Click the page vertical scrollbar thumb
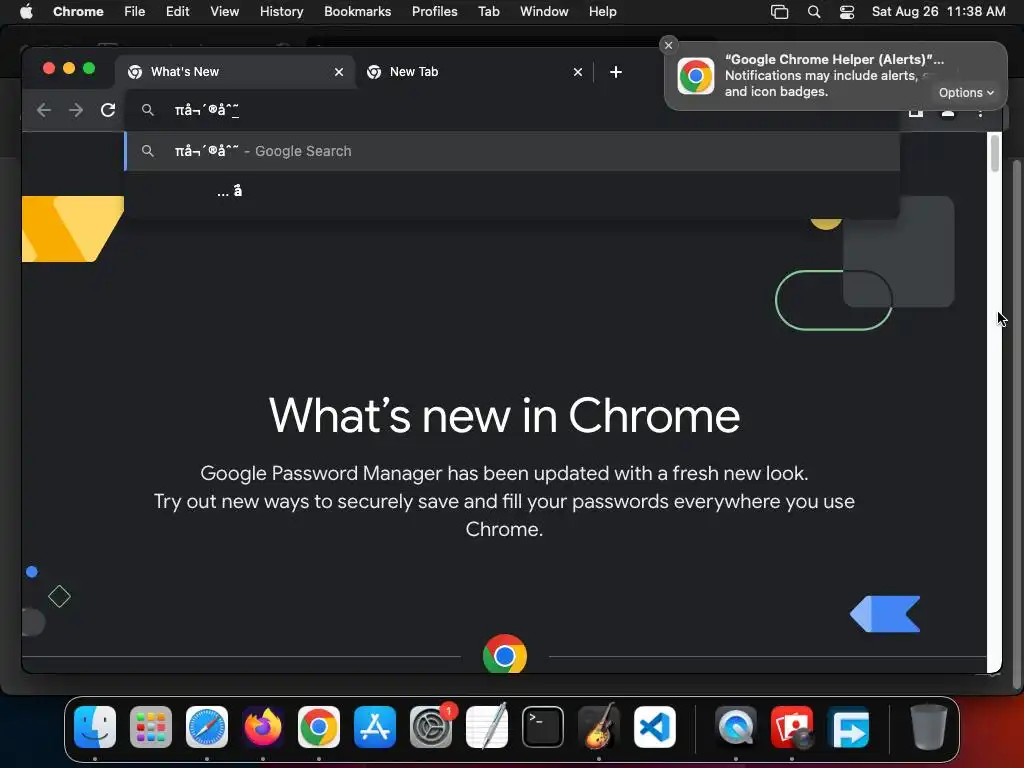Viewport: 1024px width, 768px height. click(x=995, y=153)
